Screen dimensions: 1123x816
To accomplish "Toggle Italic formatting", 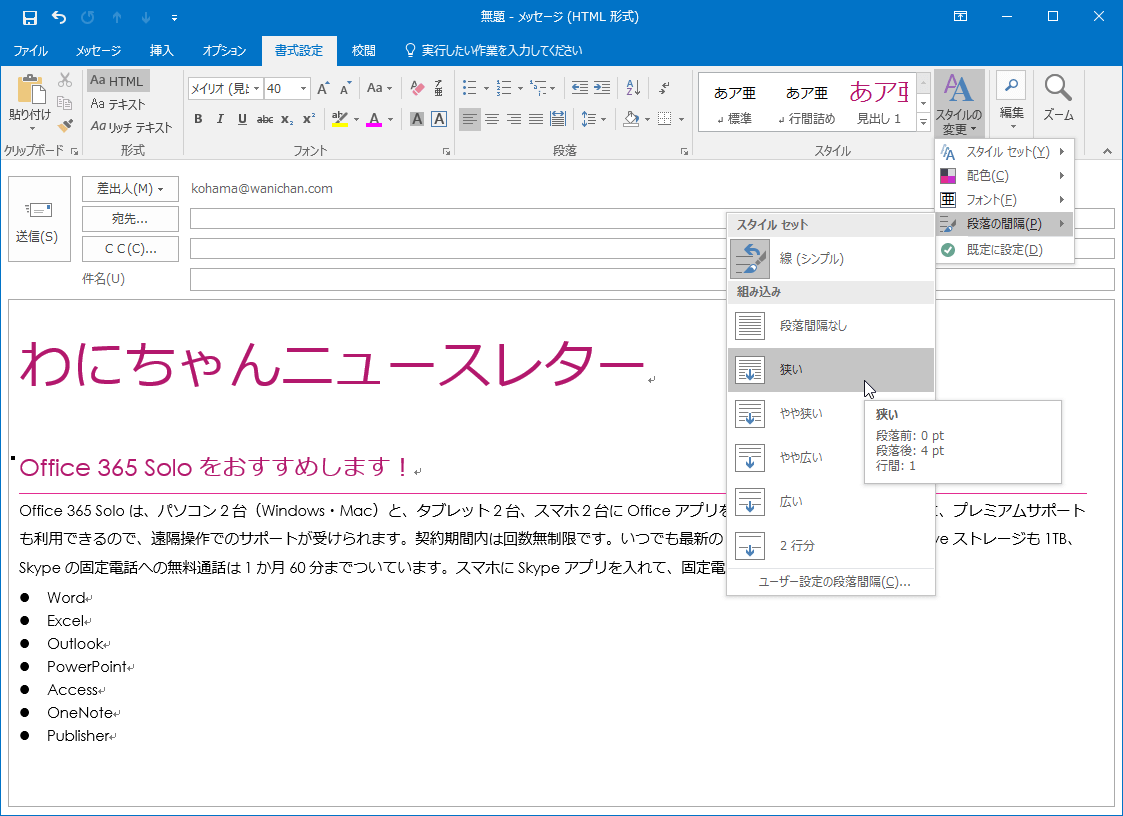I will pyautogui.click(x=220, y=119).
